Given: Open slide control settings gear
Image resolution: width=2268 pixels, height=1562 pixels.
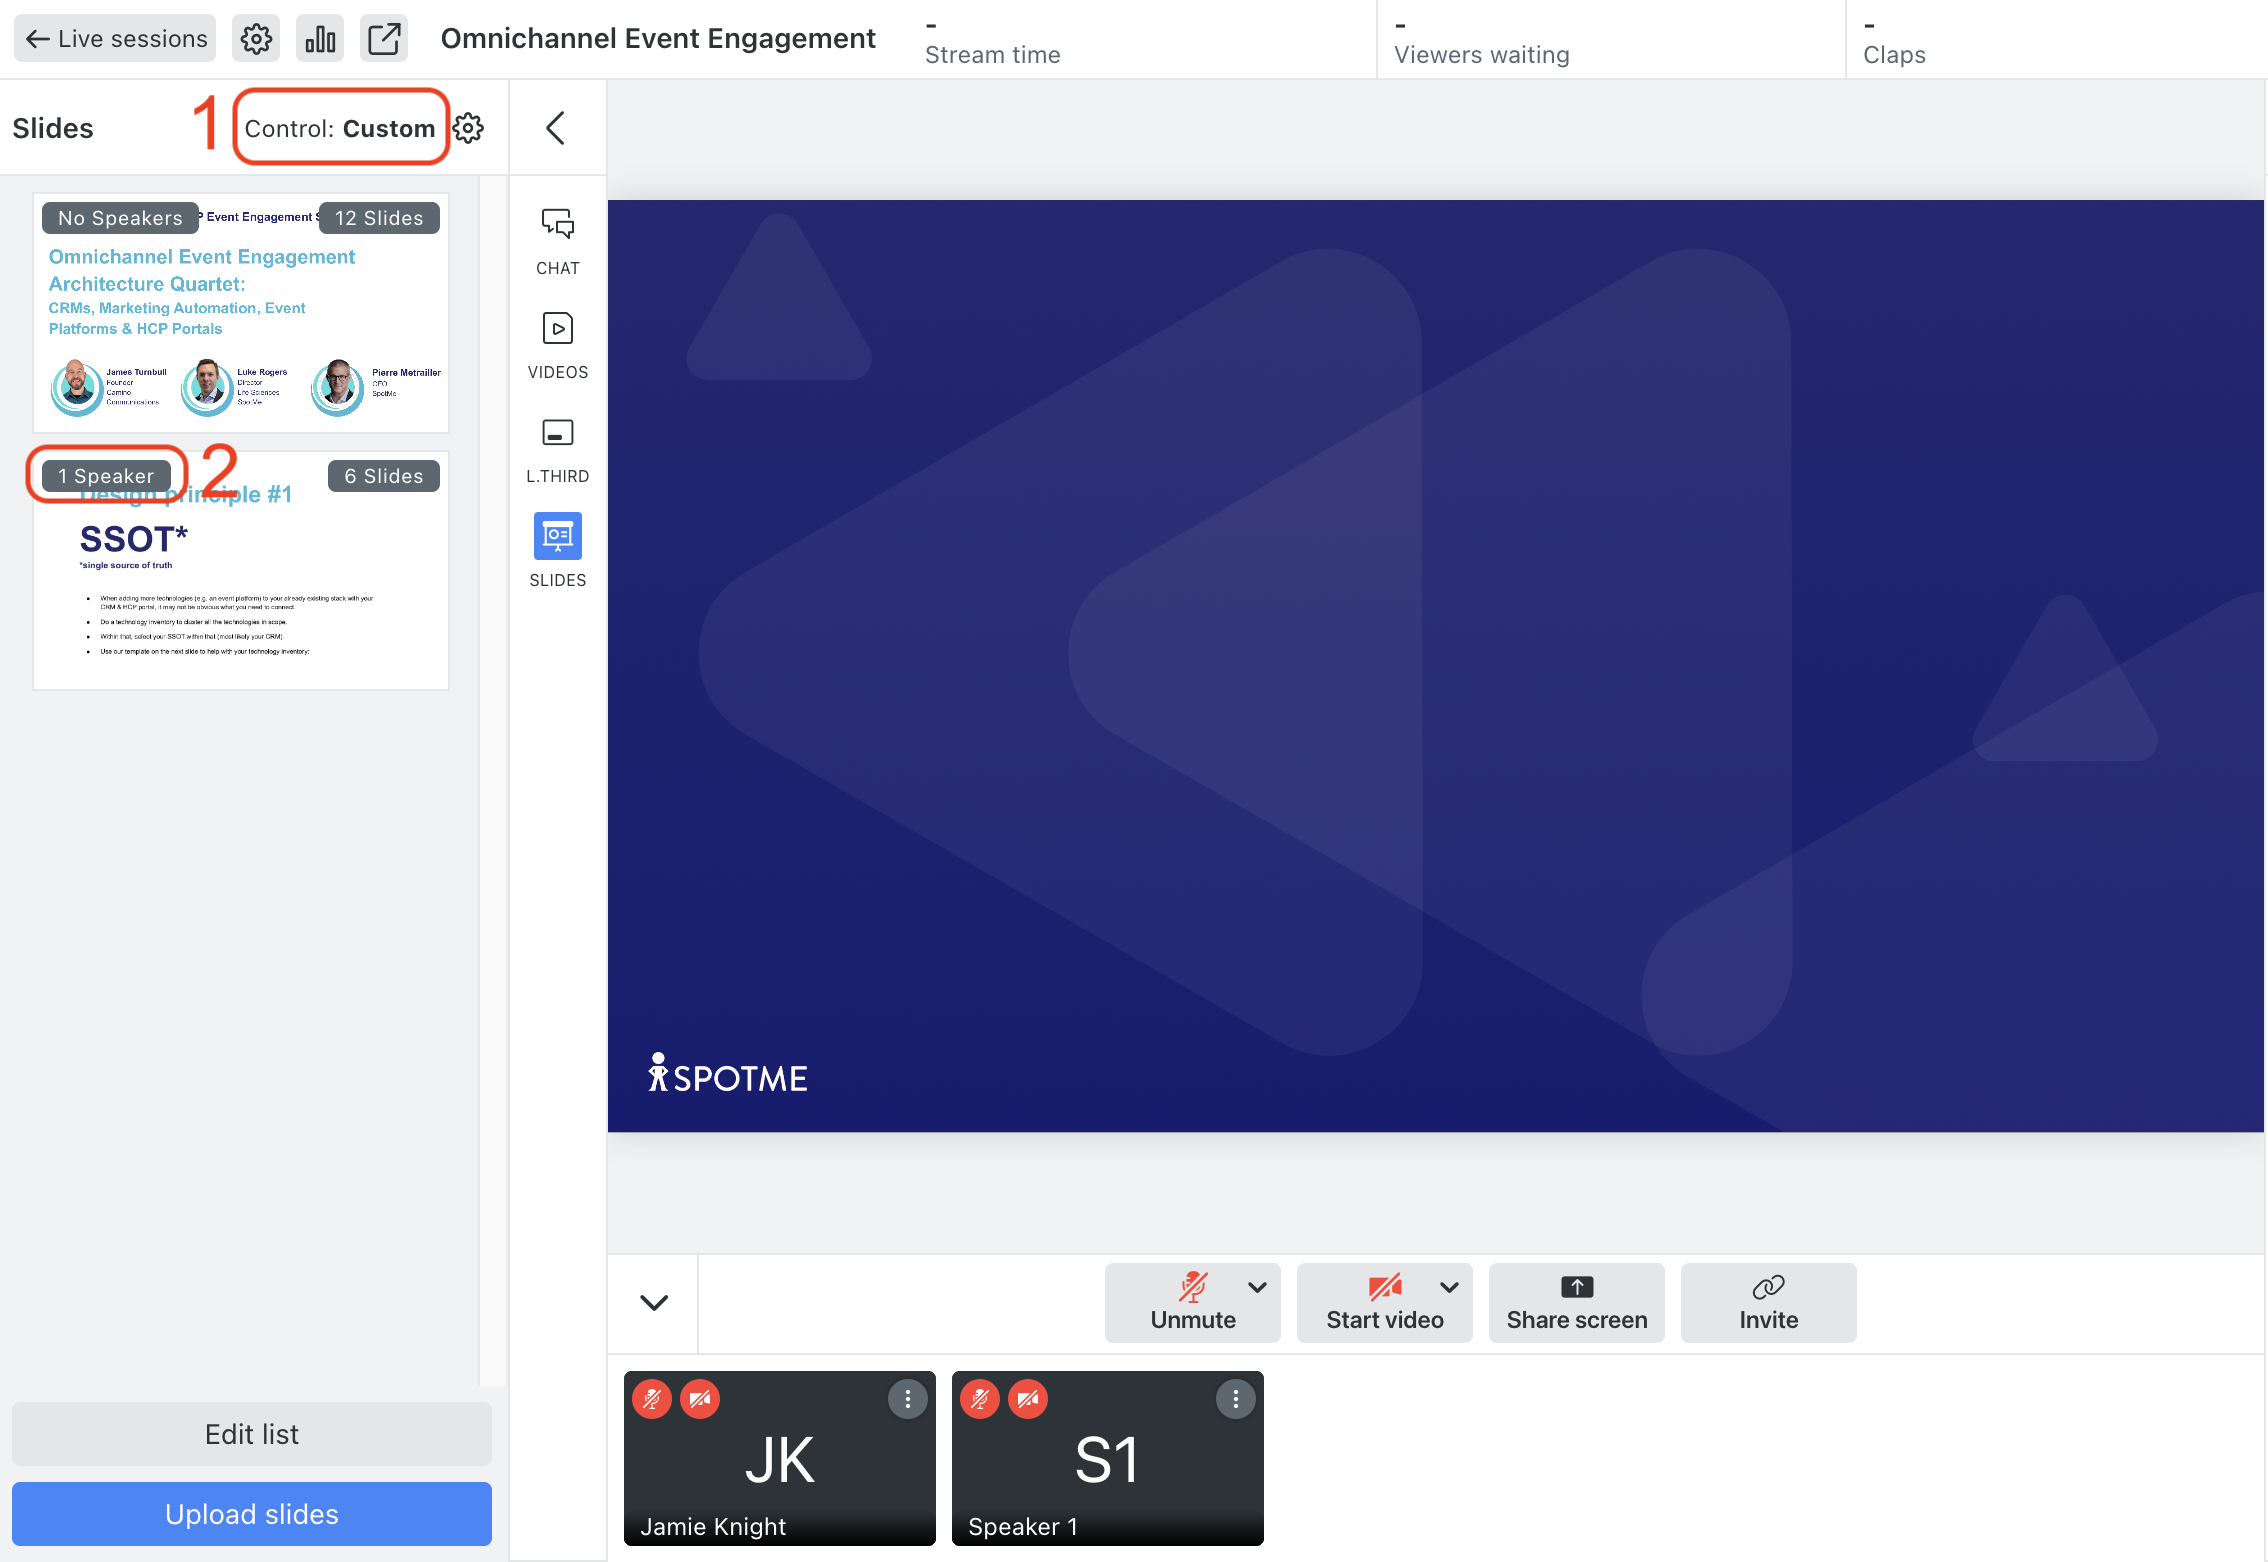Looking at the screenshot, I should pyautogui.click(x=469, y=128).
